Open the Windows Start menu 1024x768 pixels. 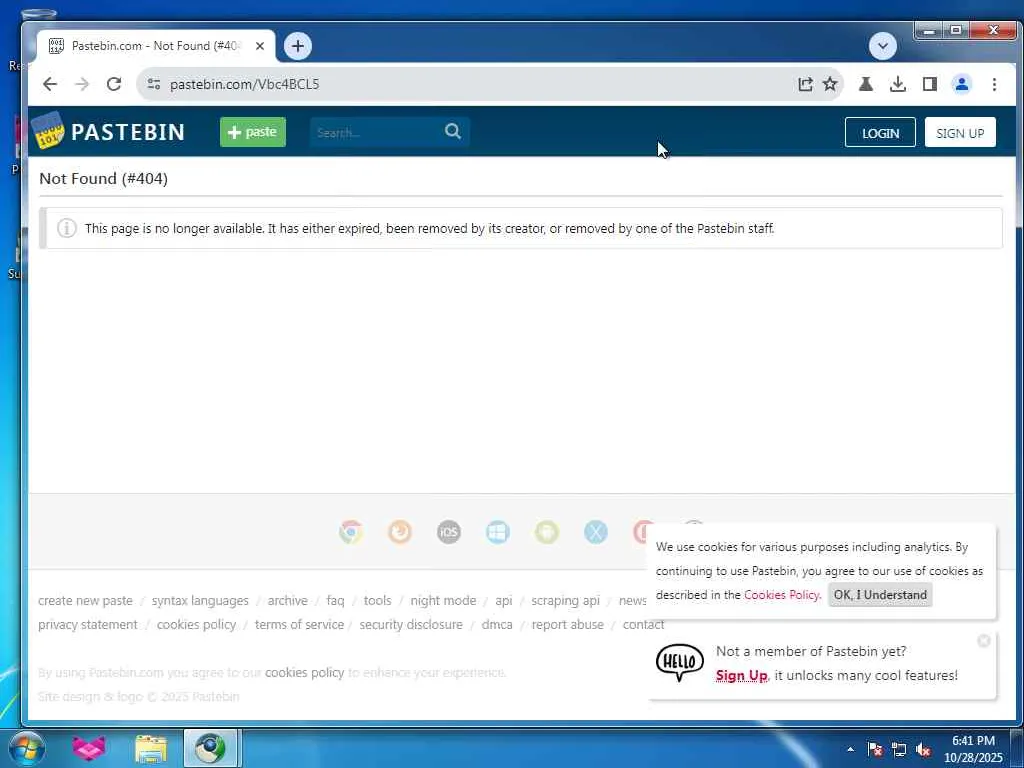click(26, 748)
